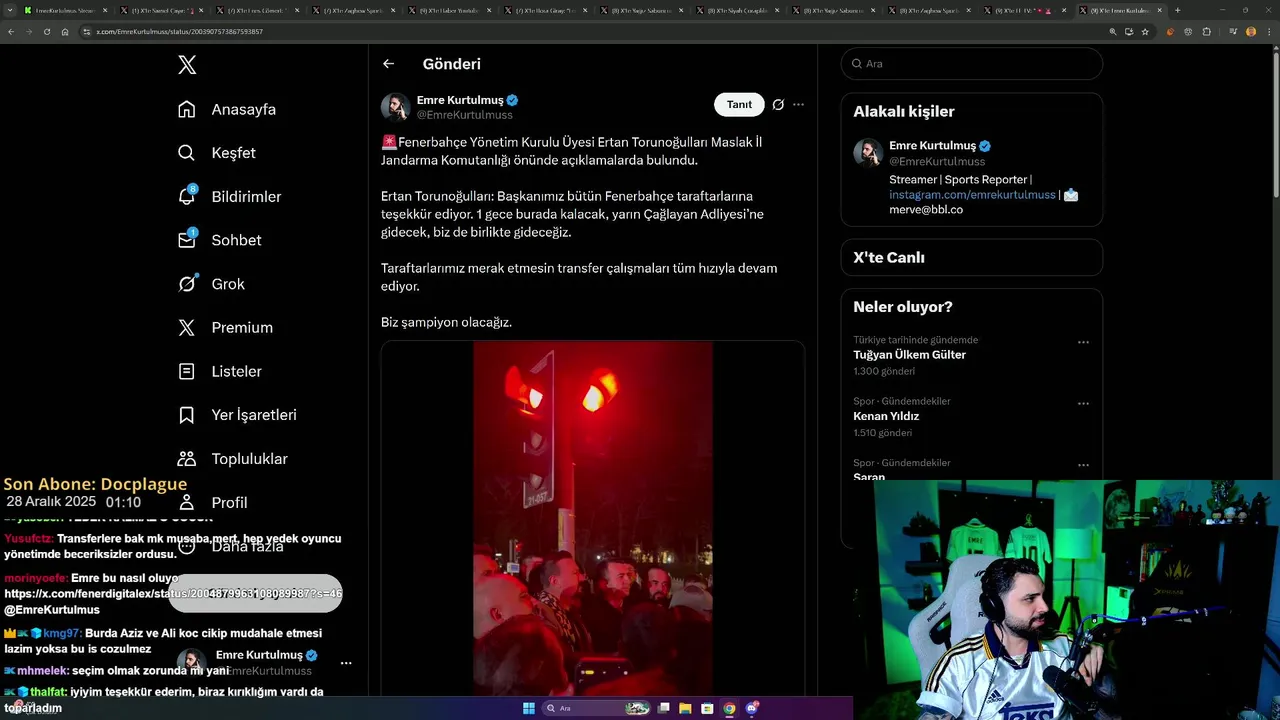Viewport: 1280px width, 720px height.
Task: Open Microsoft Store on taskbar
Action: point(707,708)
